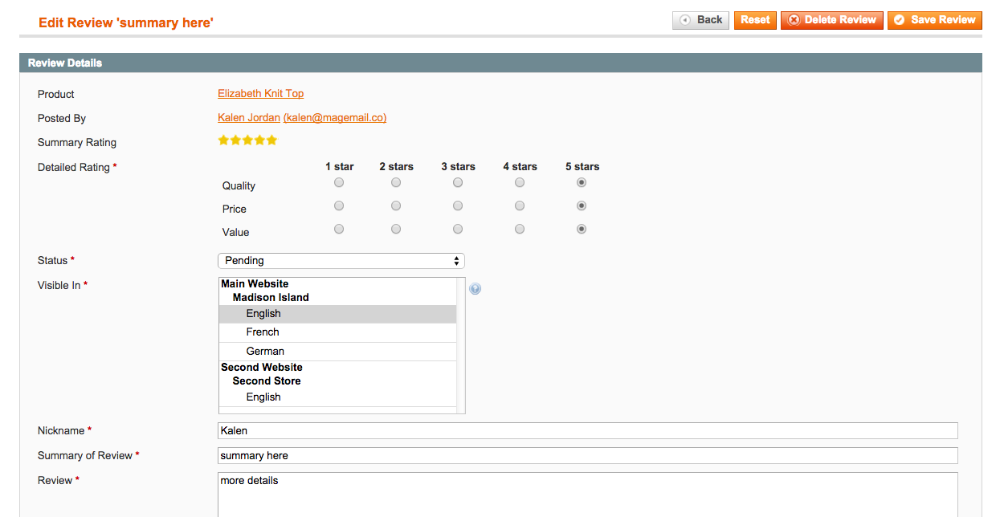
Task: Click the Summary of Review field
Action: (587, 456)
